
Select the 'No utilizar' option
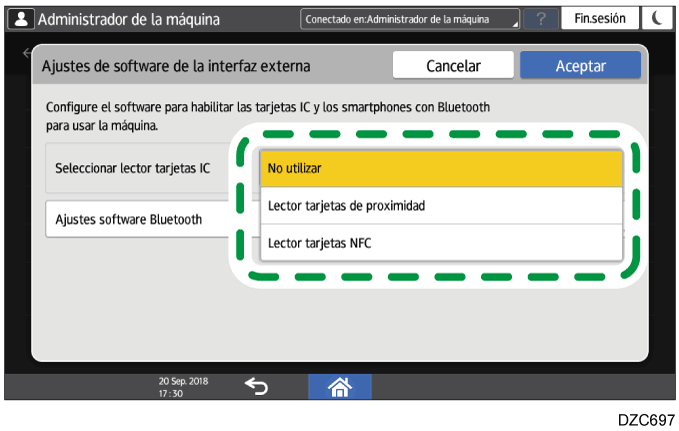point(441,167)
